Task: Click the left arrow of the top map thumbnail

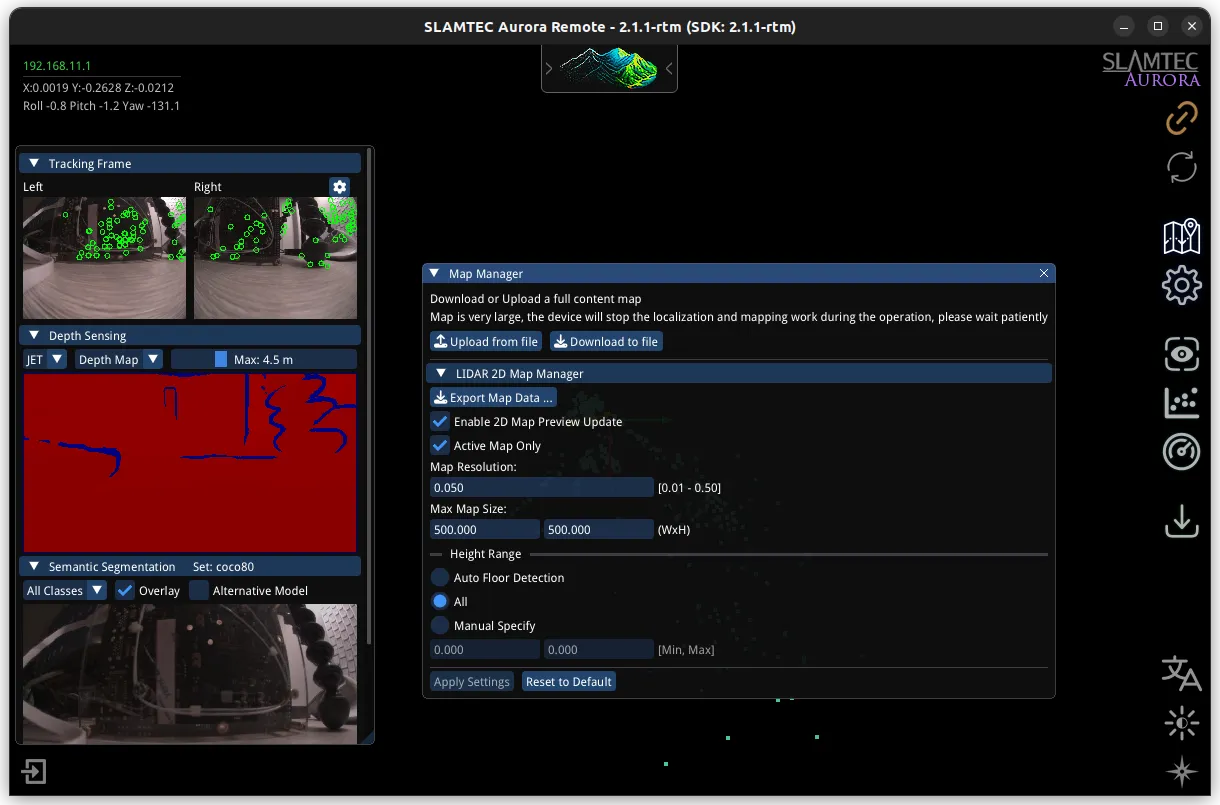Action: coord(549,69)
